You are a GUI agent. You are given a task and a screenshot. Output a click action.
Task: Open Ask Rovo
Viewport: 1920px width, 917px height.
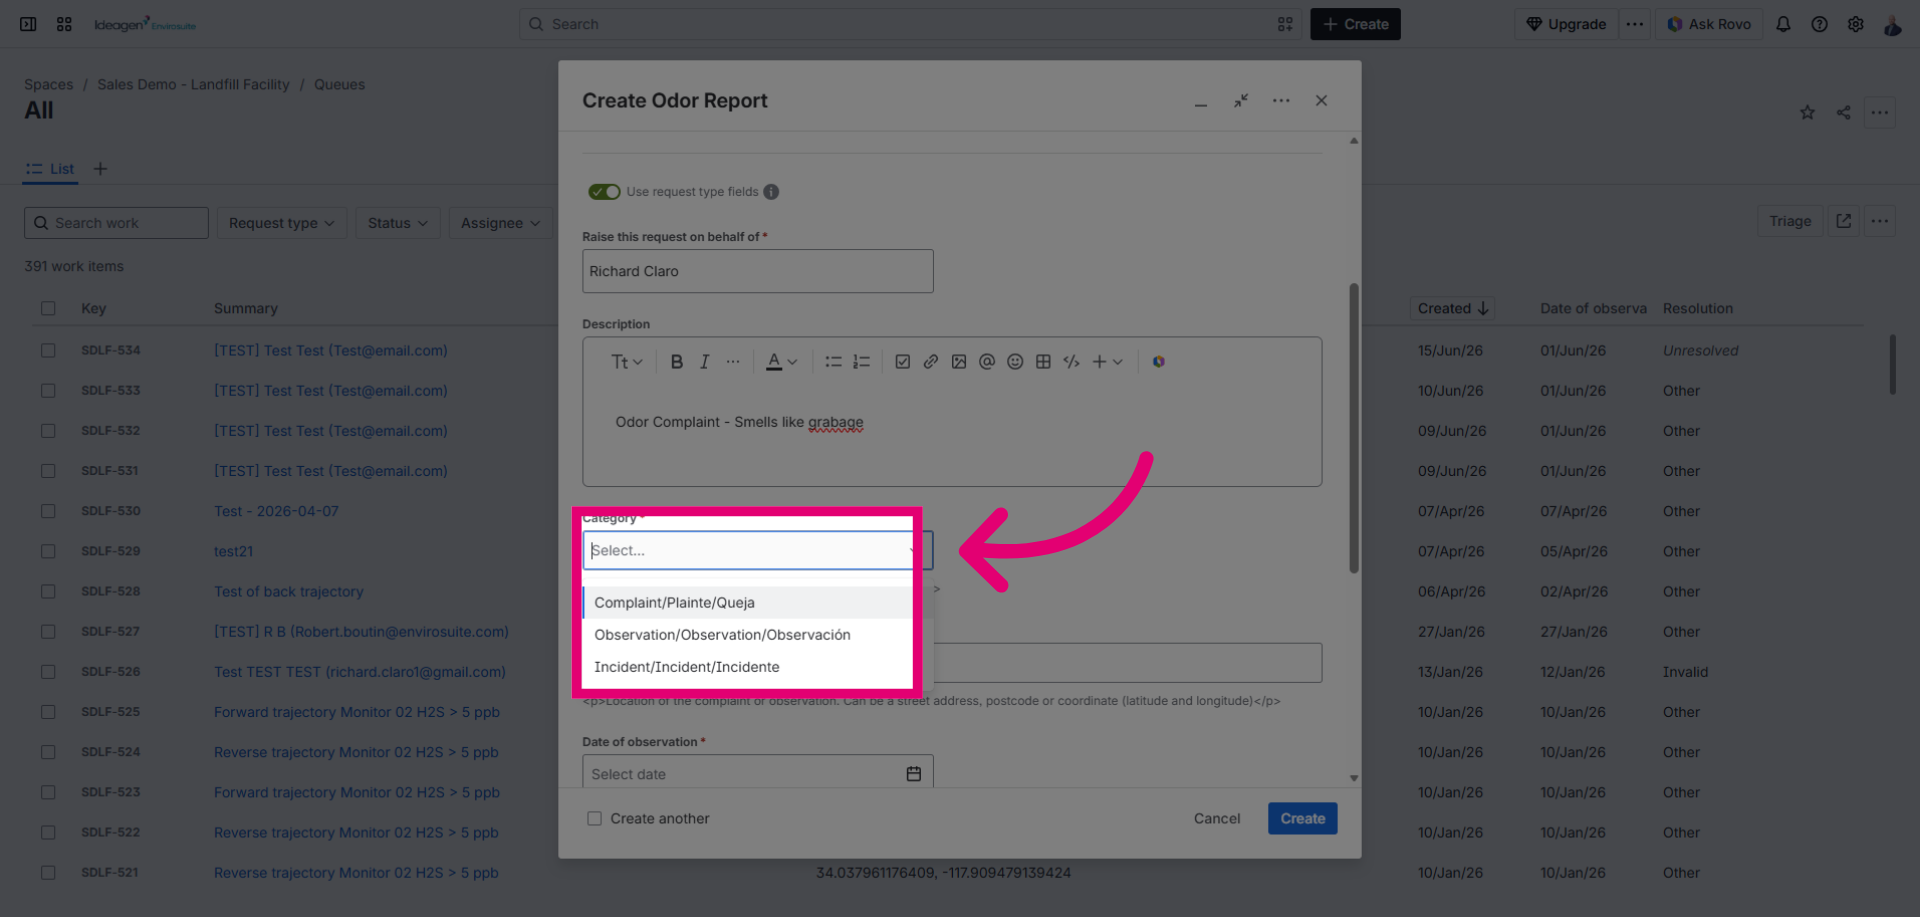pyautogui.click(x=1708, y=24)
